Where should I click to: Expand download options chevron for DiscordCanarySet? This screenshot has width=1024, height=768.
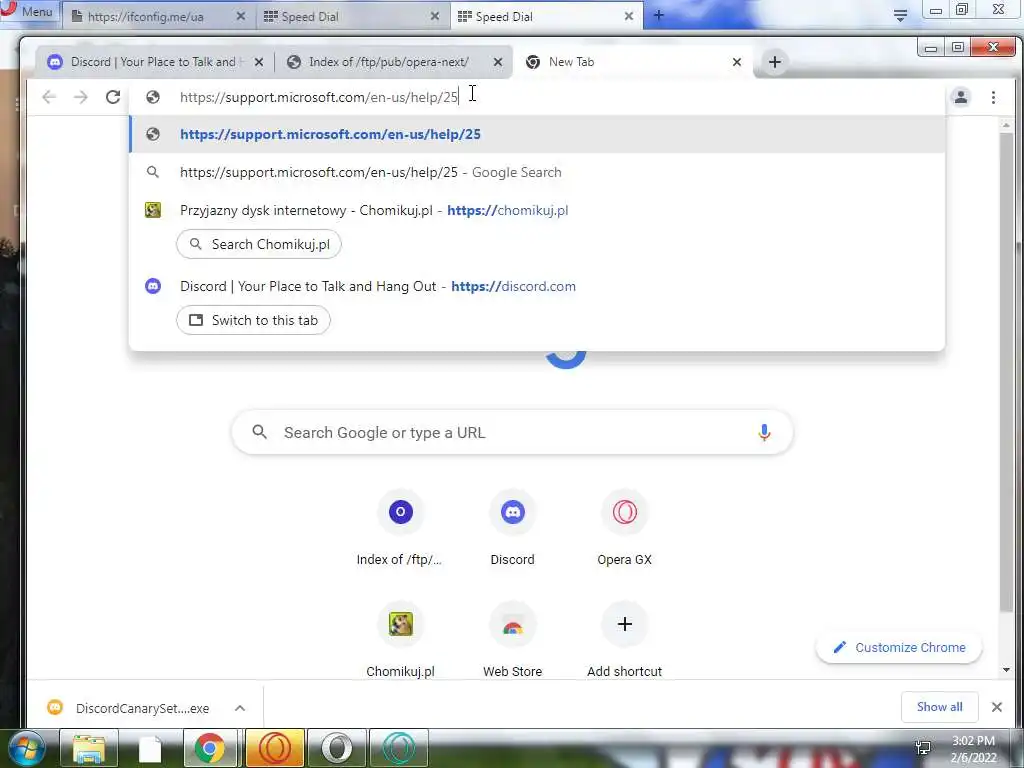coord(240,708)
